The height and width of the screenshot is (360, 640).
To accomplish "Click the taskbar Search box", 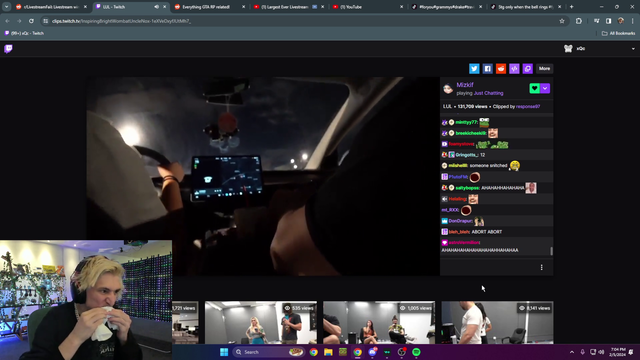I will tap(269, 352).
